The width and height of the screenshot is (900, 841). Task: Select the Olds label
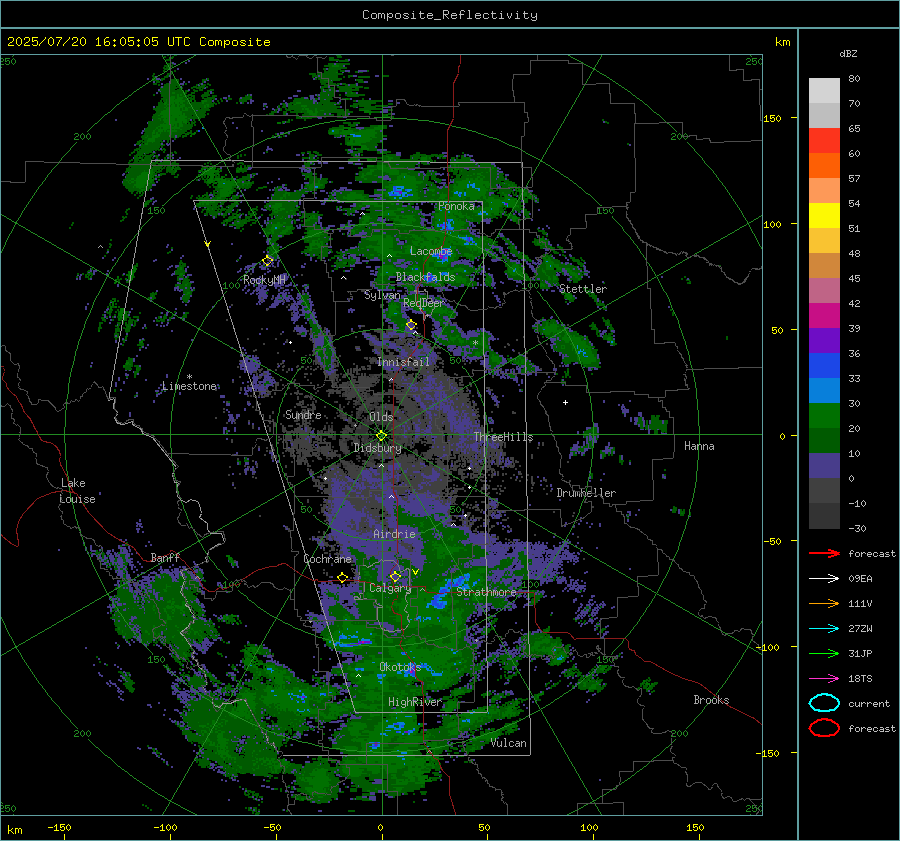click(381, 417)
